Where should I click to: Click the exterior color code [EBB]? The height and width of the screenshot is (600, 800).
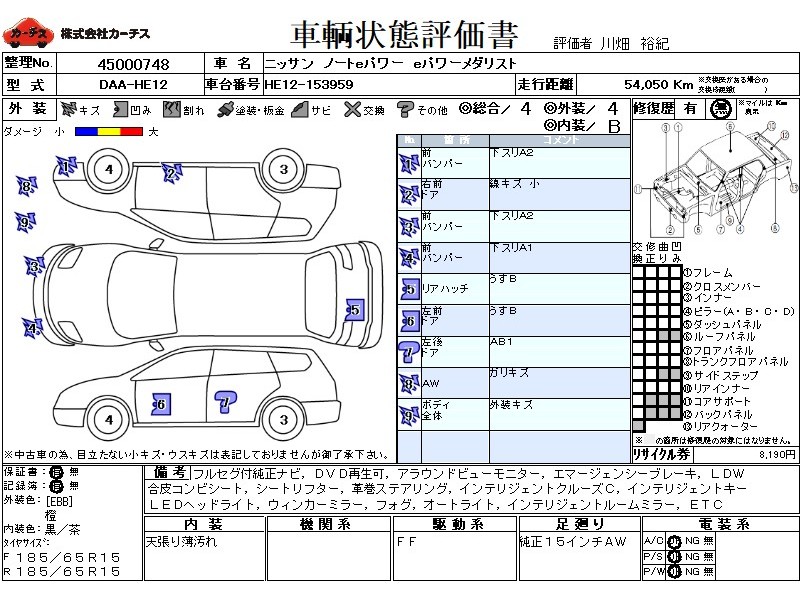click(x=59, y=501)
